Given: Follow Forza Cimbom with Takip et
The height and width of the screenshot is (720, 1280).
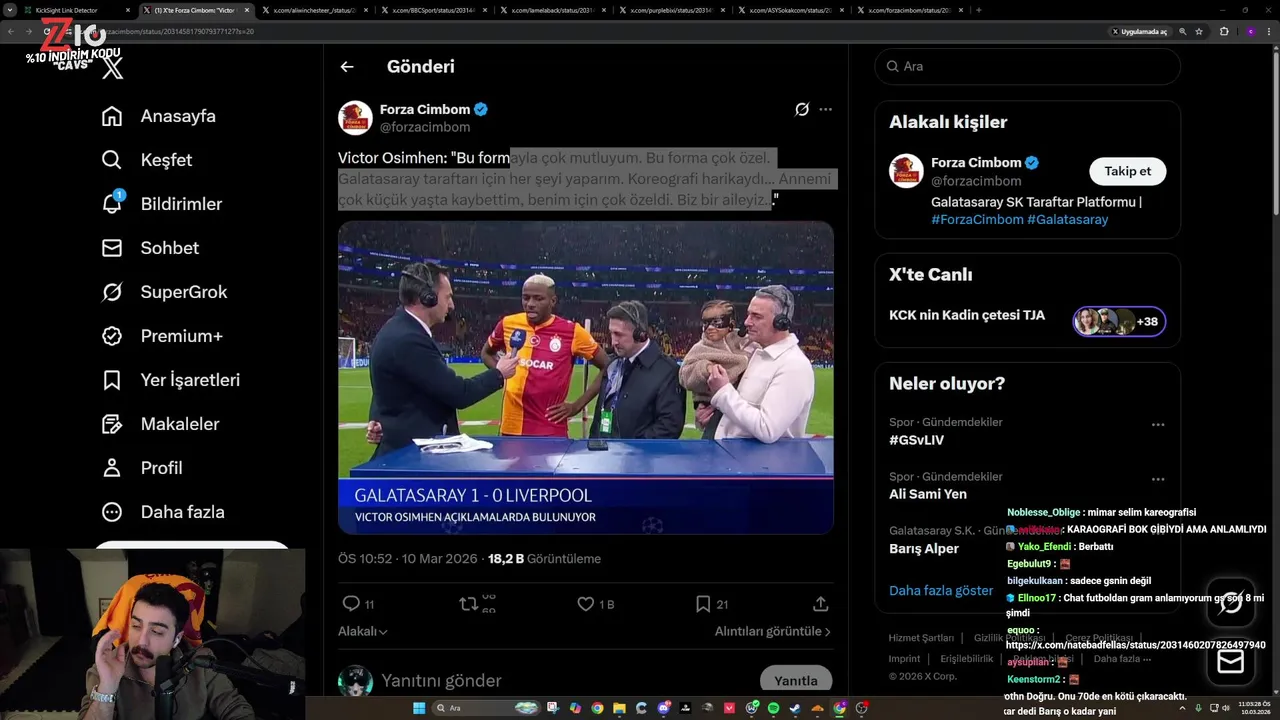Looking at the screenshot, I should (1127, 171).
